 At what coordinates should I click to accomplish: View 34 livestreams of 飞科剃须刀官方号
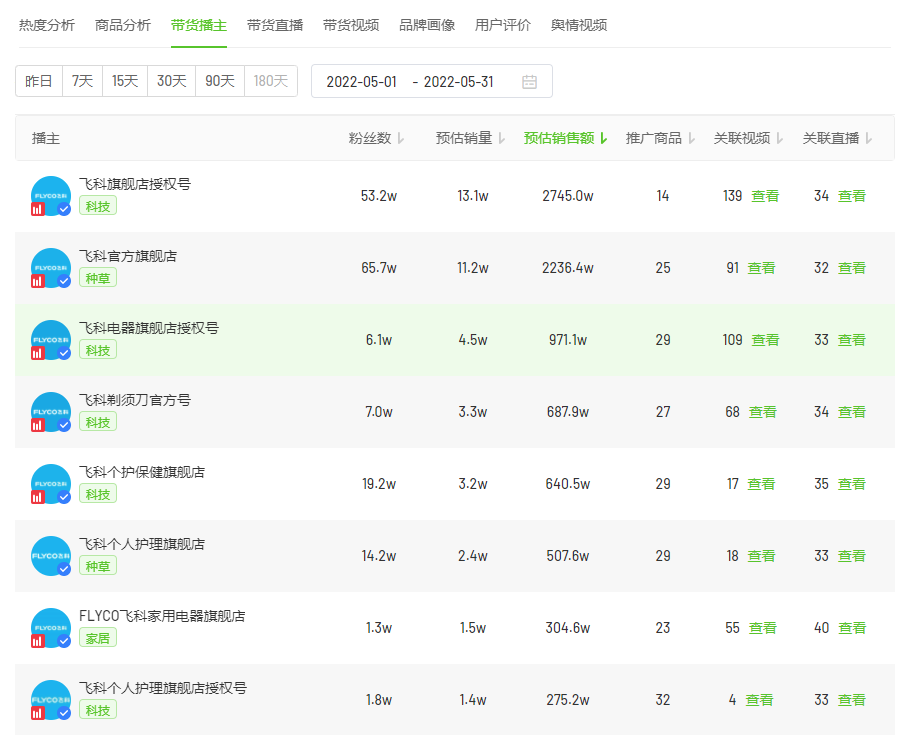pyautogui.click(x=852, y=412)
